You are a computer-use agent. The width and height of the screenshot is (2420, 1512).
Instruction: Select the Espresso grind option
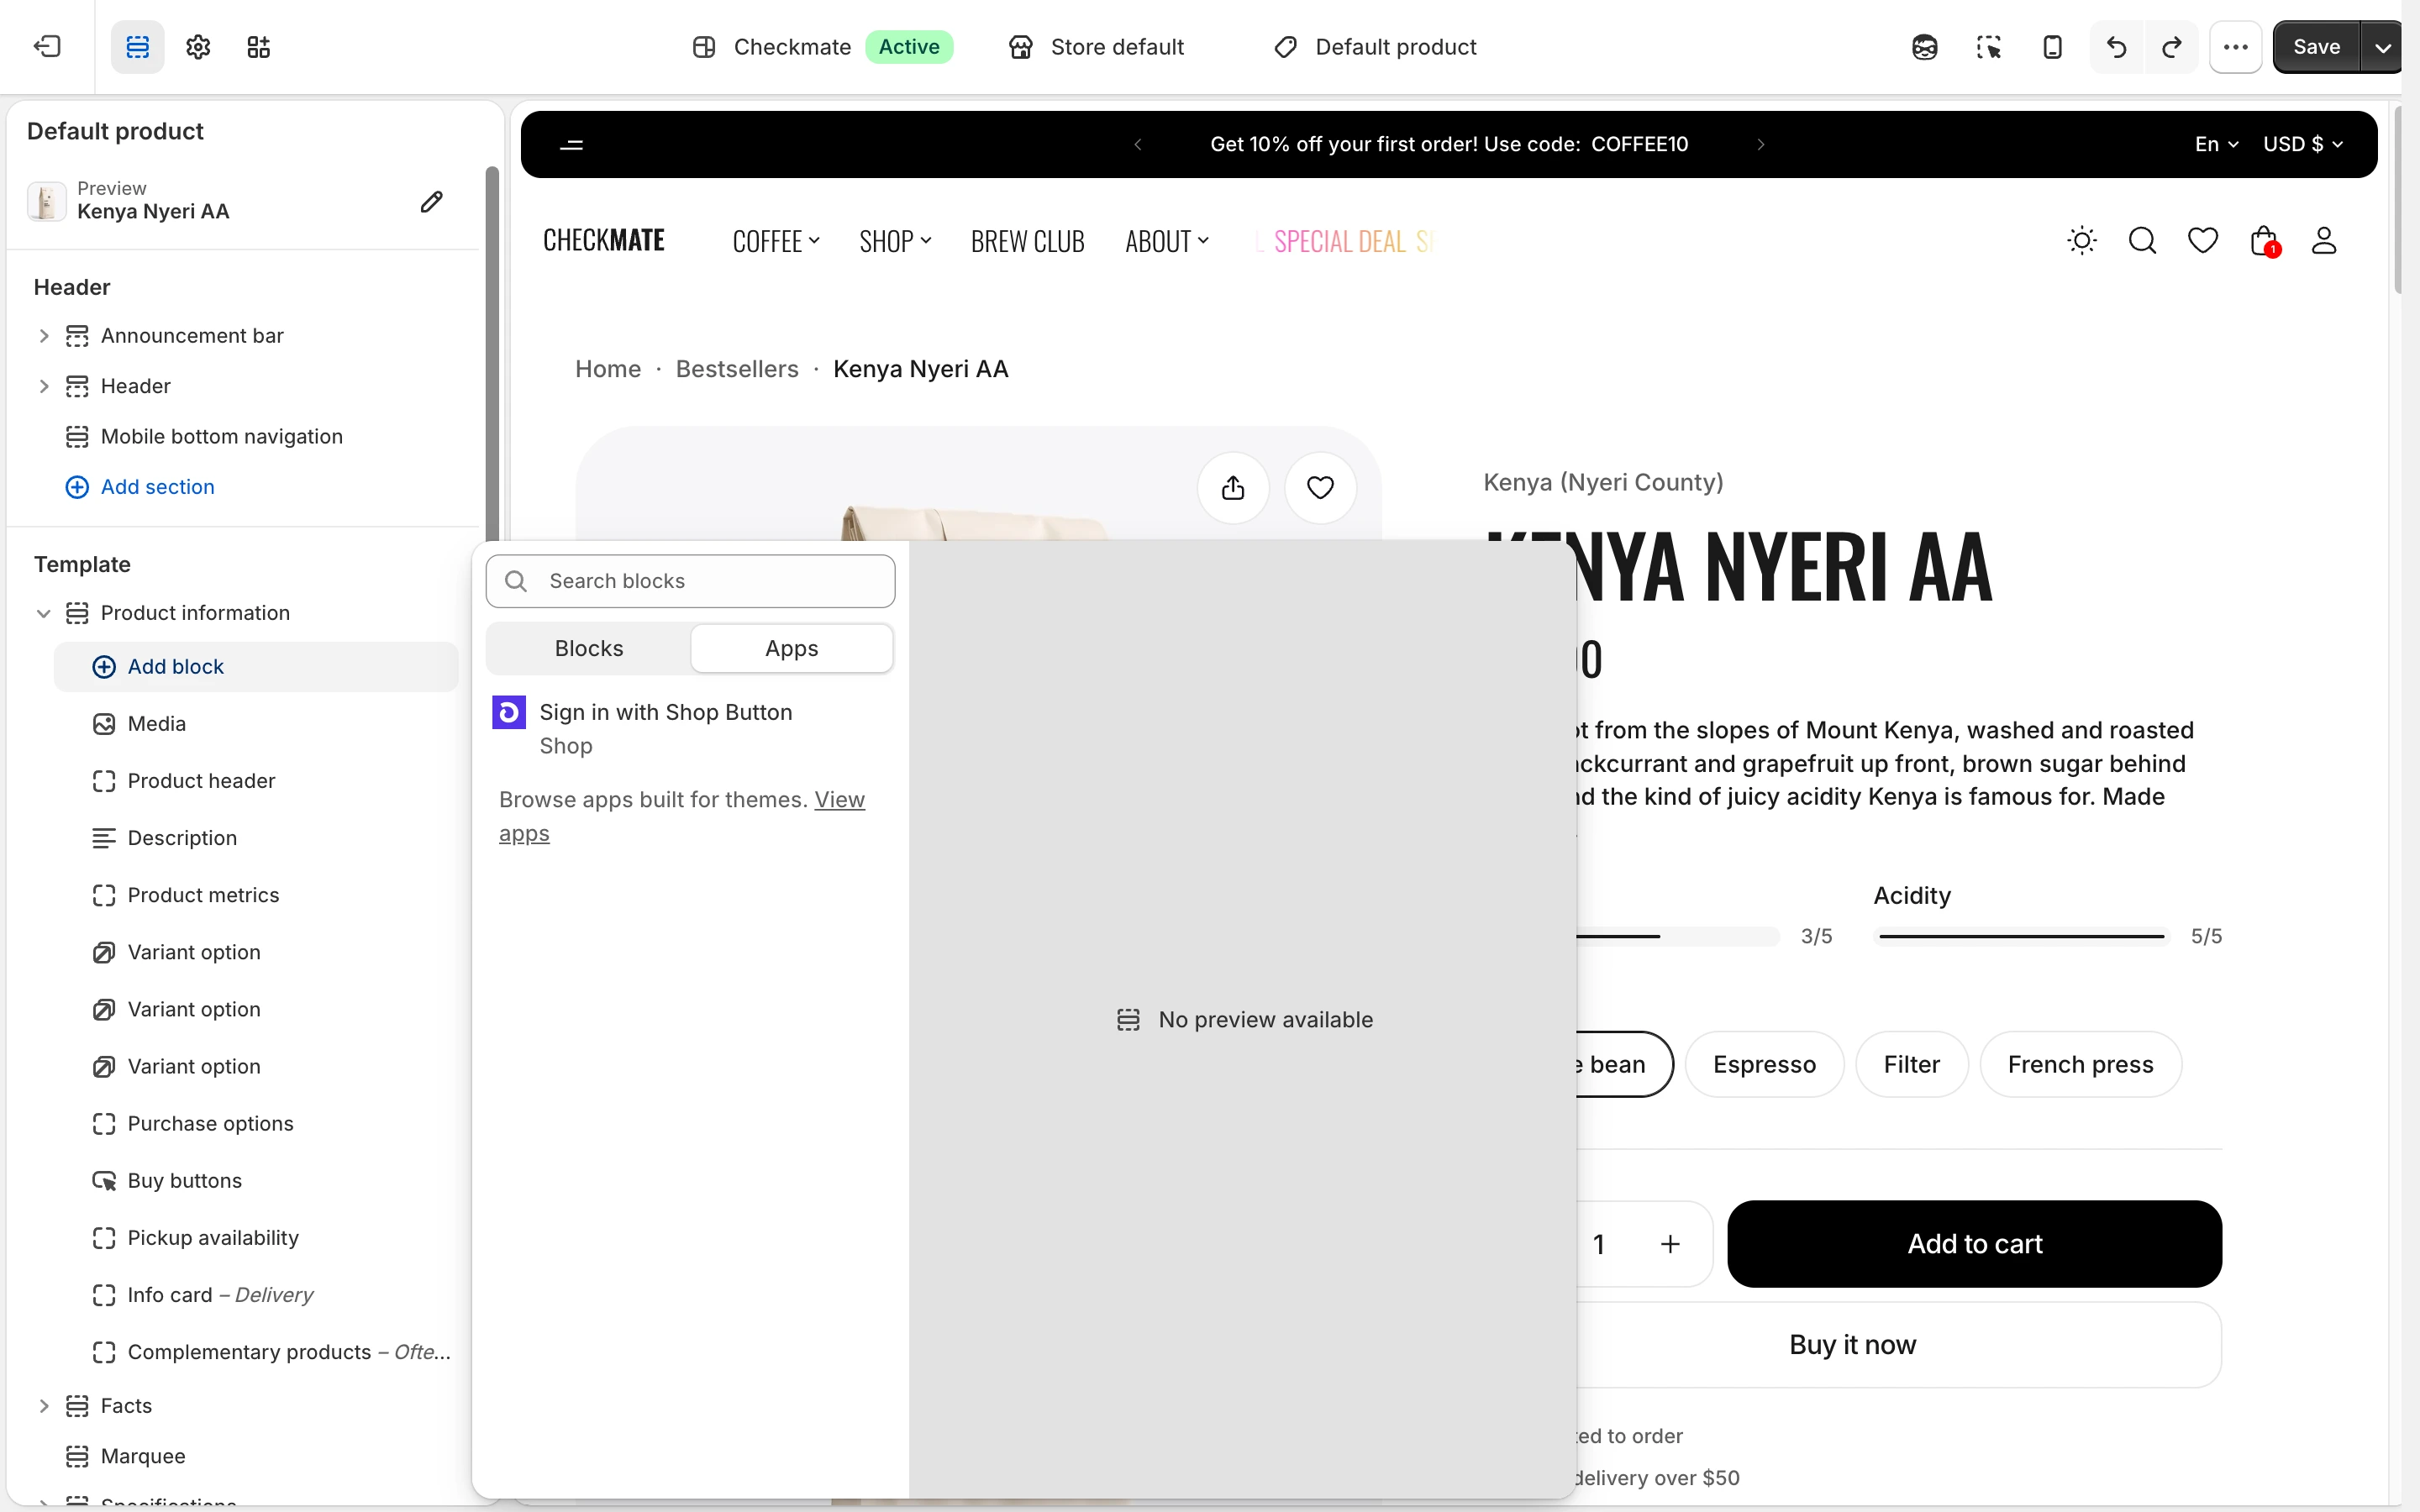(1764, 1064)
